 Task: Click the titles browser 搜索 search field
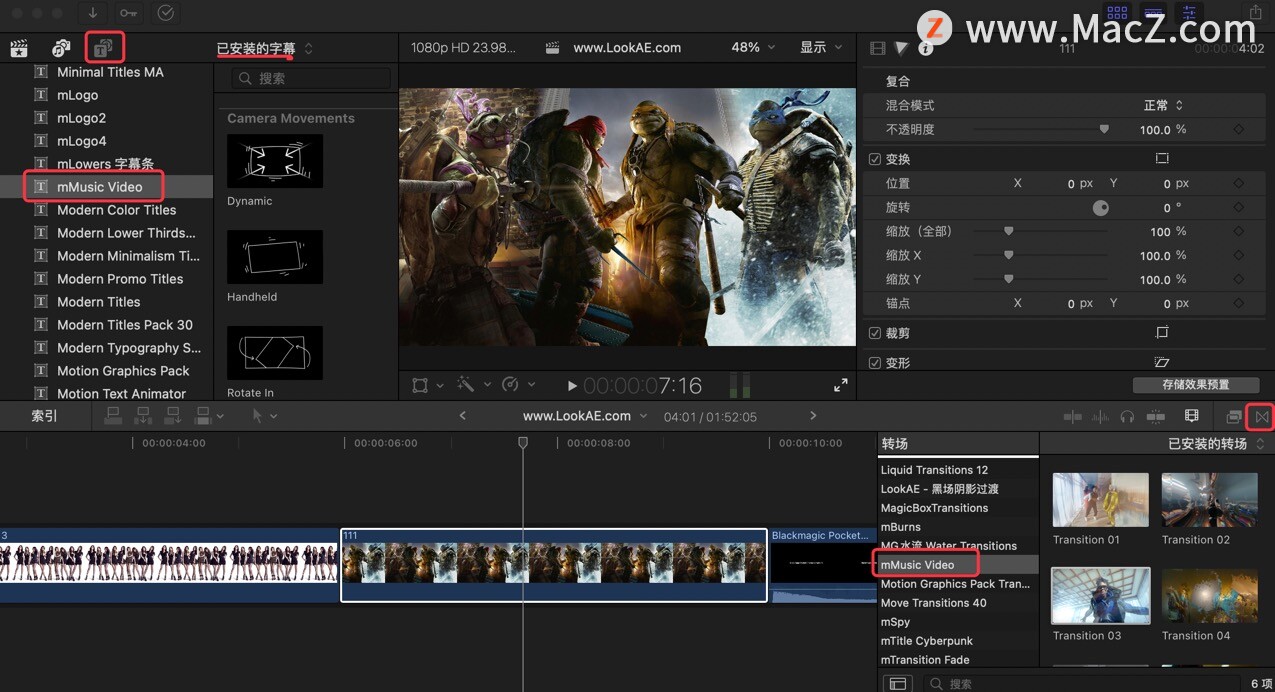[x=310, y=78]
